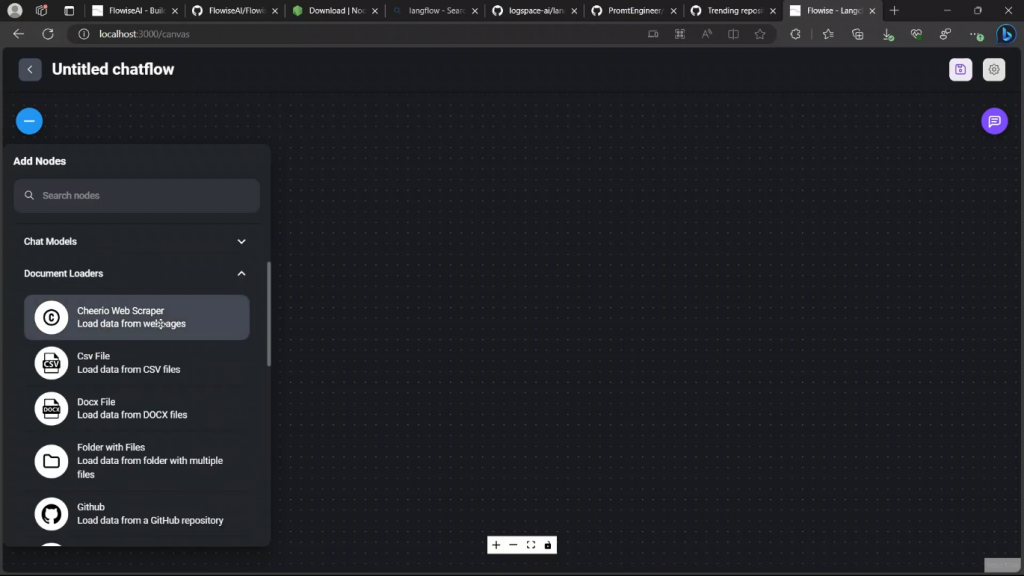Image resolution: width=1024 pixels, height=576 pixels.
Task: Add page to favorites star icon
Action: 760,34
